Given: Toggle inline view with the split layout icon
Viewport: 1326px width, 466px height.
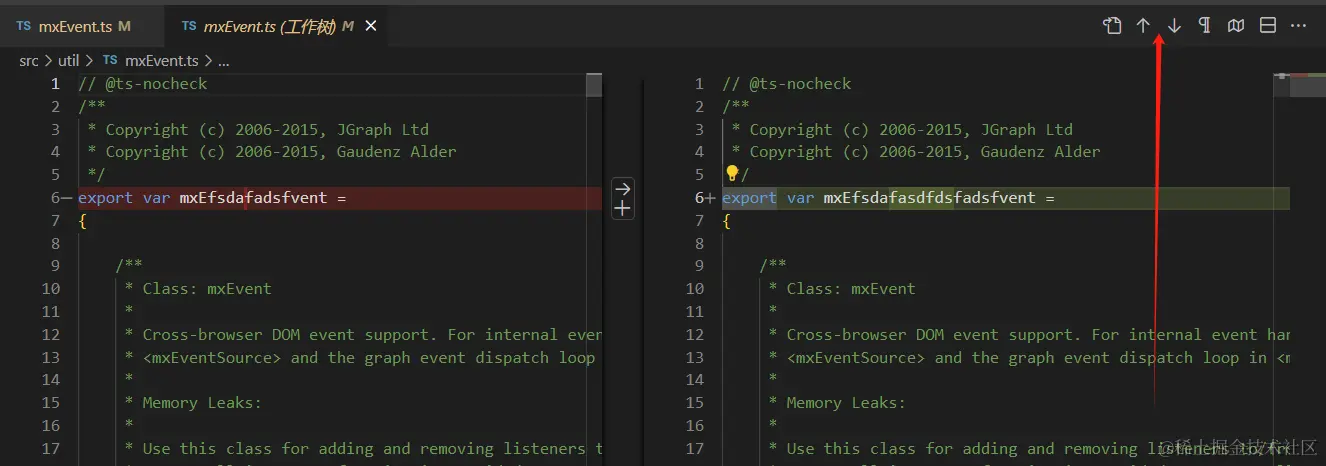Looking at the screenshot, I should click(1268, 26).
